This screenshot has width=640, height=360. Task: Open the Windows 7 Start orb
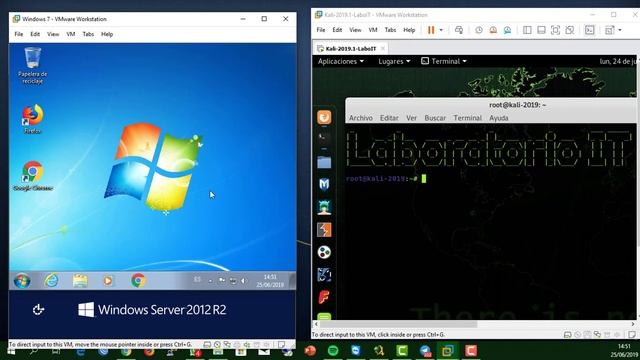(x=22, y=281)
